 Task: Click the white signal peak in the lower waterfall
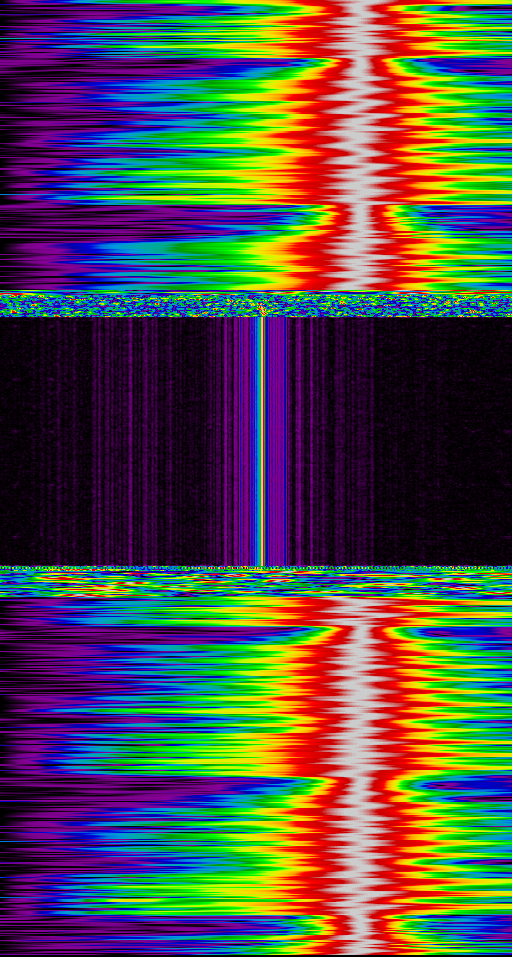coord(361,775)
